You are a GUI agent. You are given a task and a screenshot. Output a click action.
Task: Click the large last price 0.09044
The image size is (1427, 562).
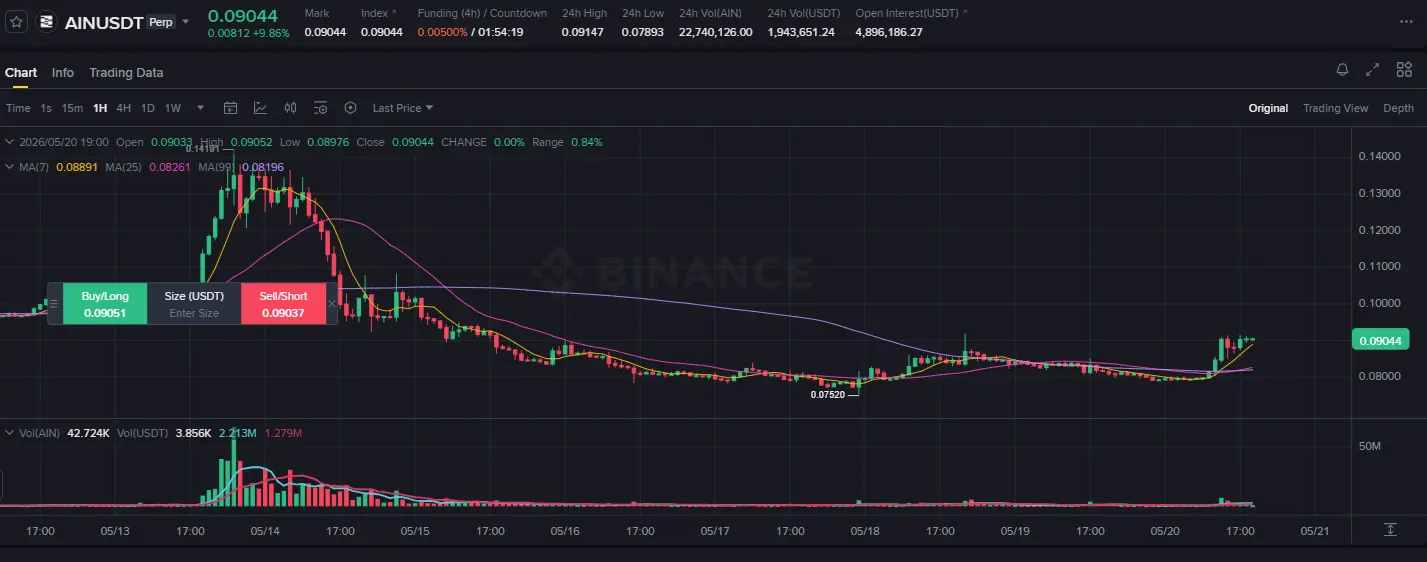[x=243, y=14]
